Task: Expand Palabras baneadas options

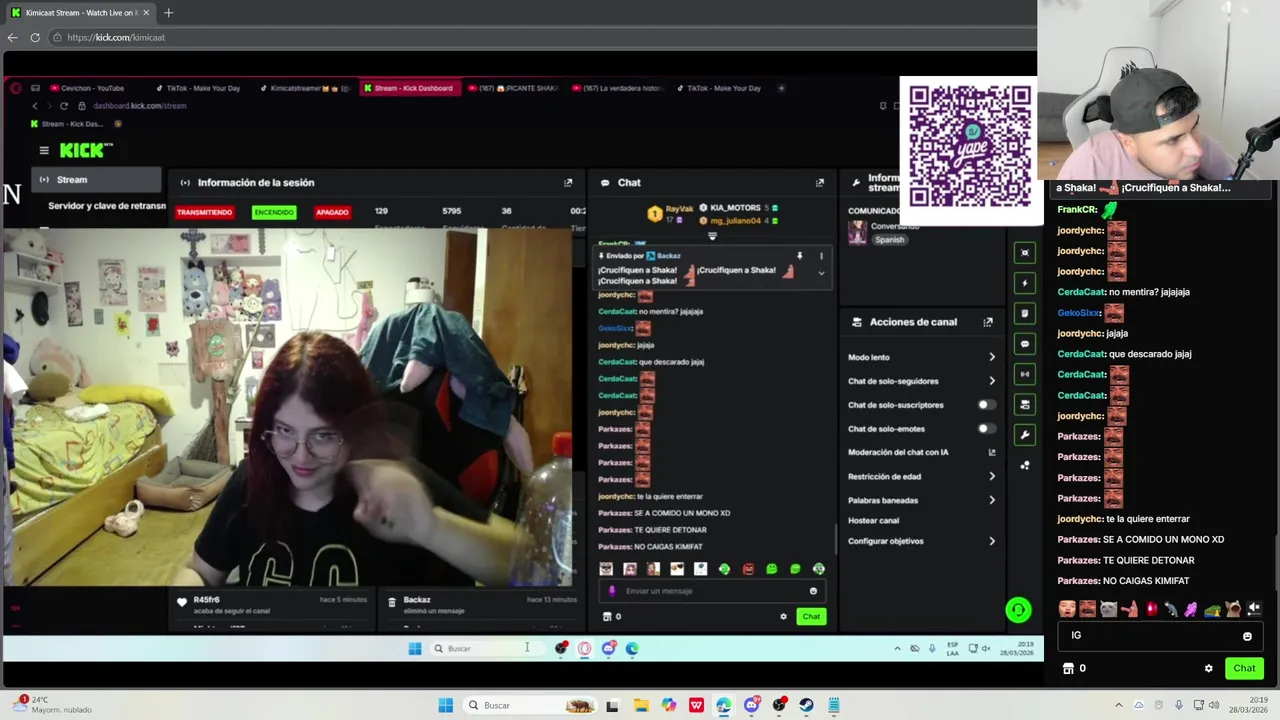Action: [992, 500]
